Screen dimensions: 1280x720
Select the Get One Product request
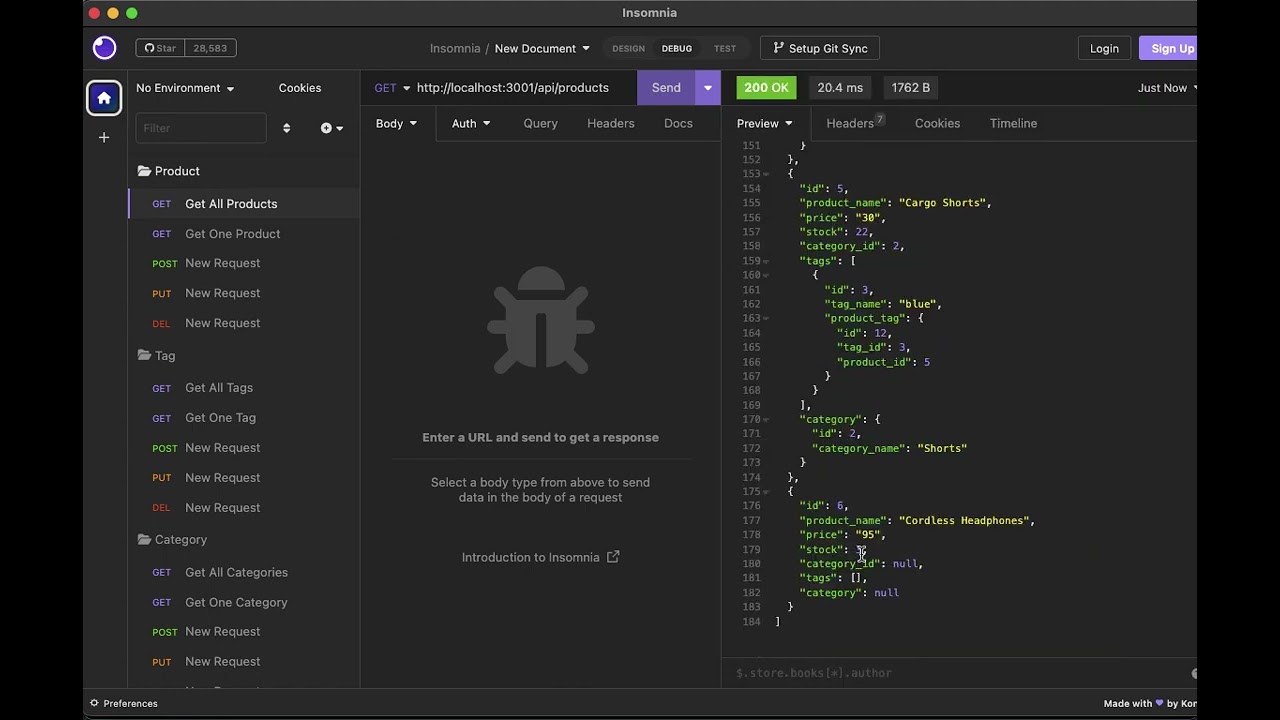click(244, 234)
